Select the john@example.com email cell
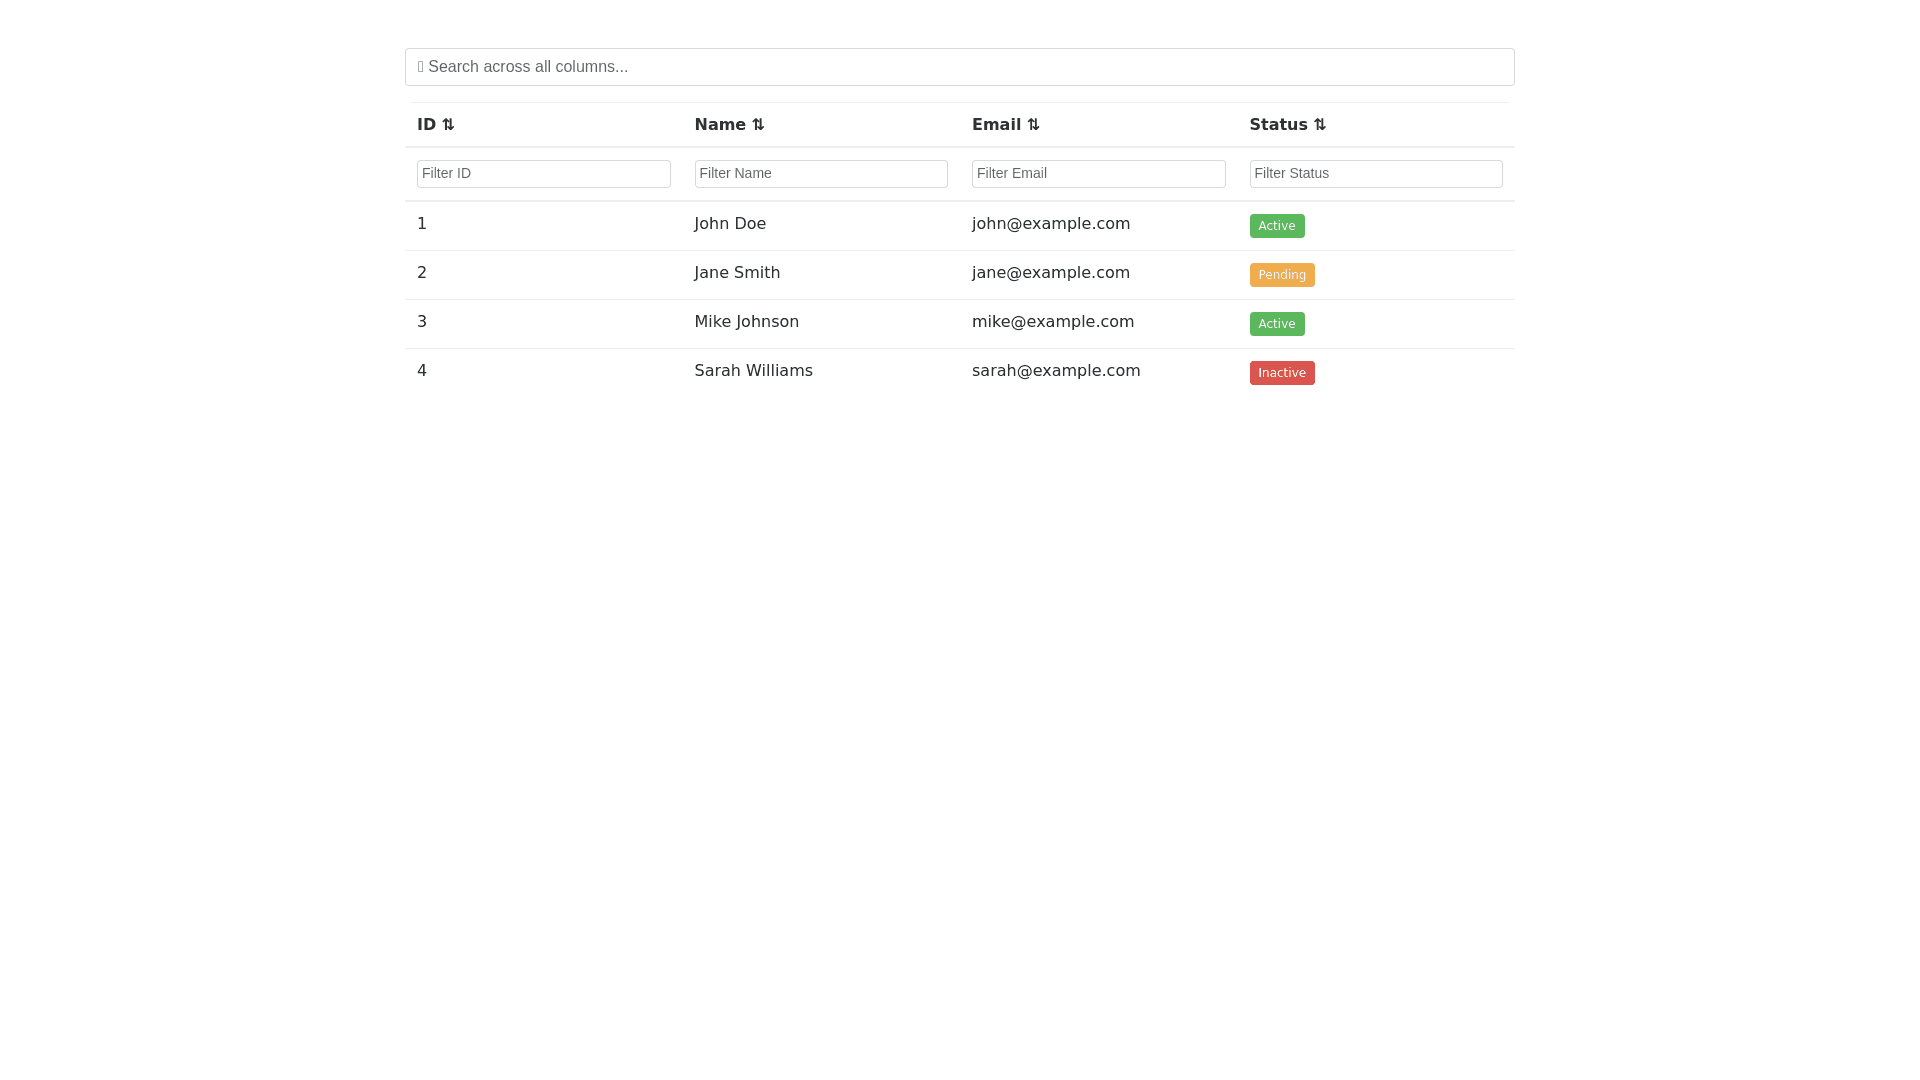This screenshot has height=1080, width=1920. click(x=1050, y=224)
